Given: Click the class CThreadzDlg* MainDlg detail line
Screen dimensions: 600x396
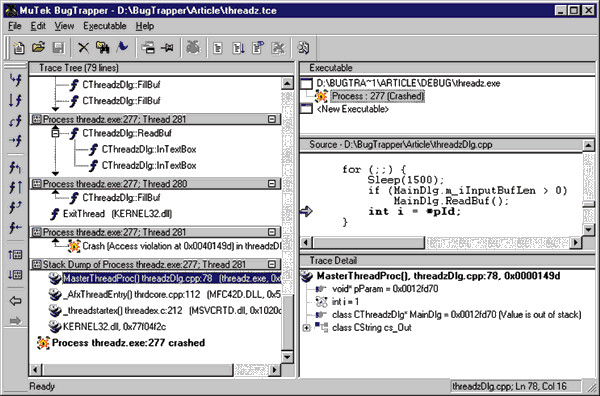Looking at the screenshot, I should tap(457, 315).
